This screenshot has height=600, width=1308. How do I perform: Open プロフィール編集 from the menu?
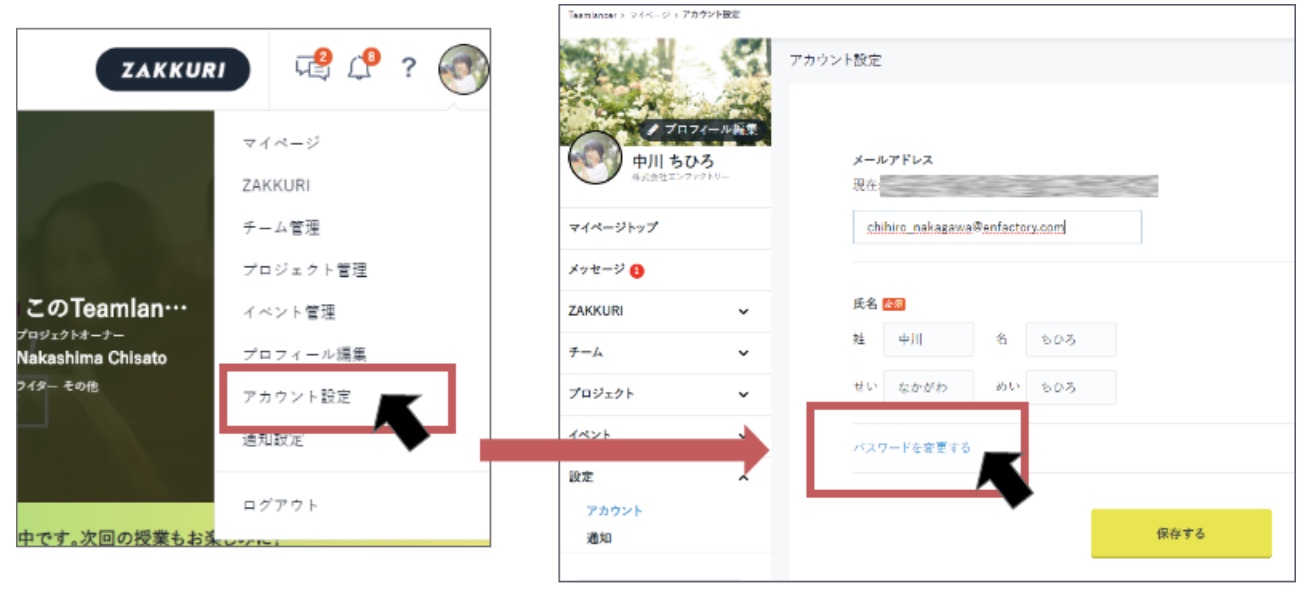(304, 354)
